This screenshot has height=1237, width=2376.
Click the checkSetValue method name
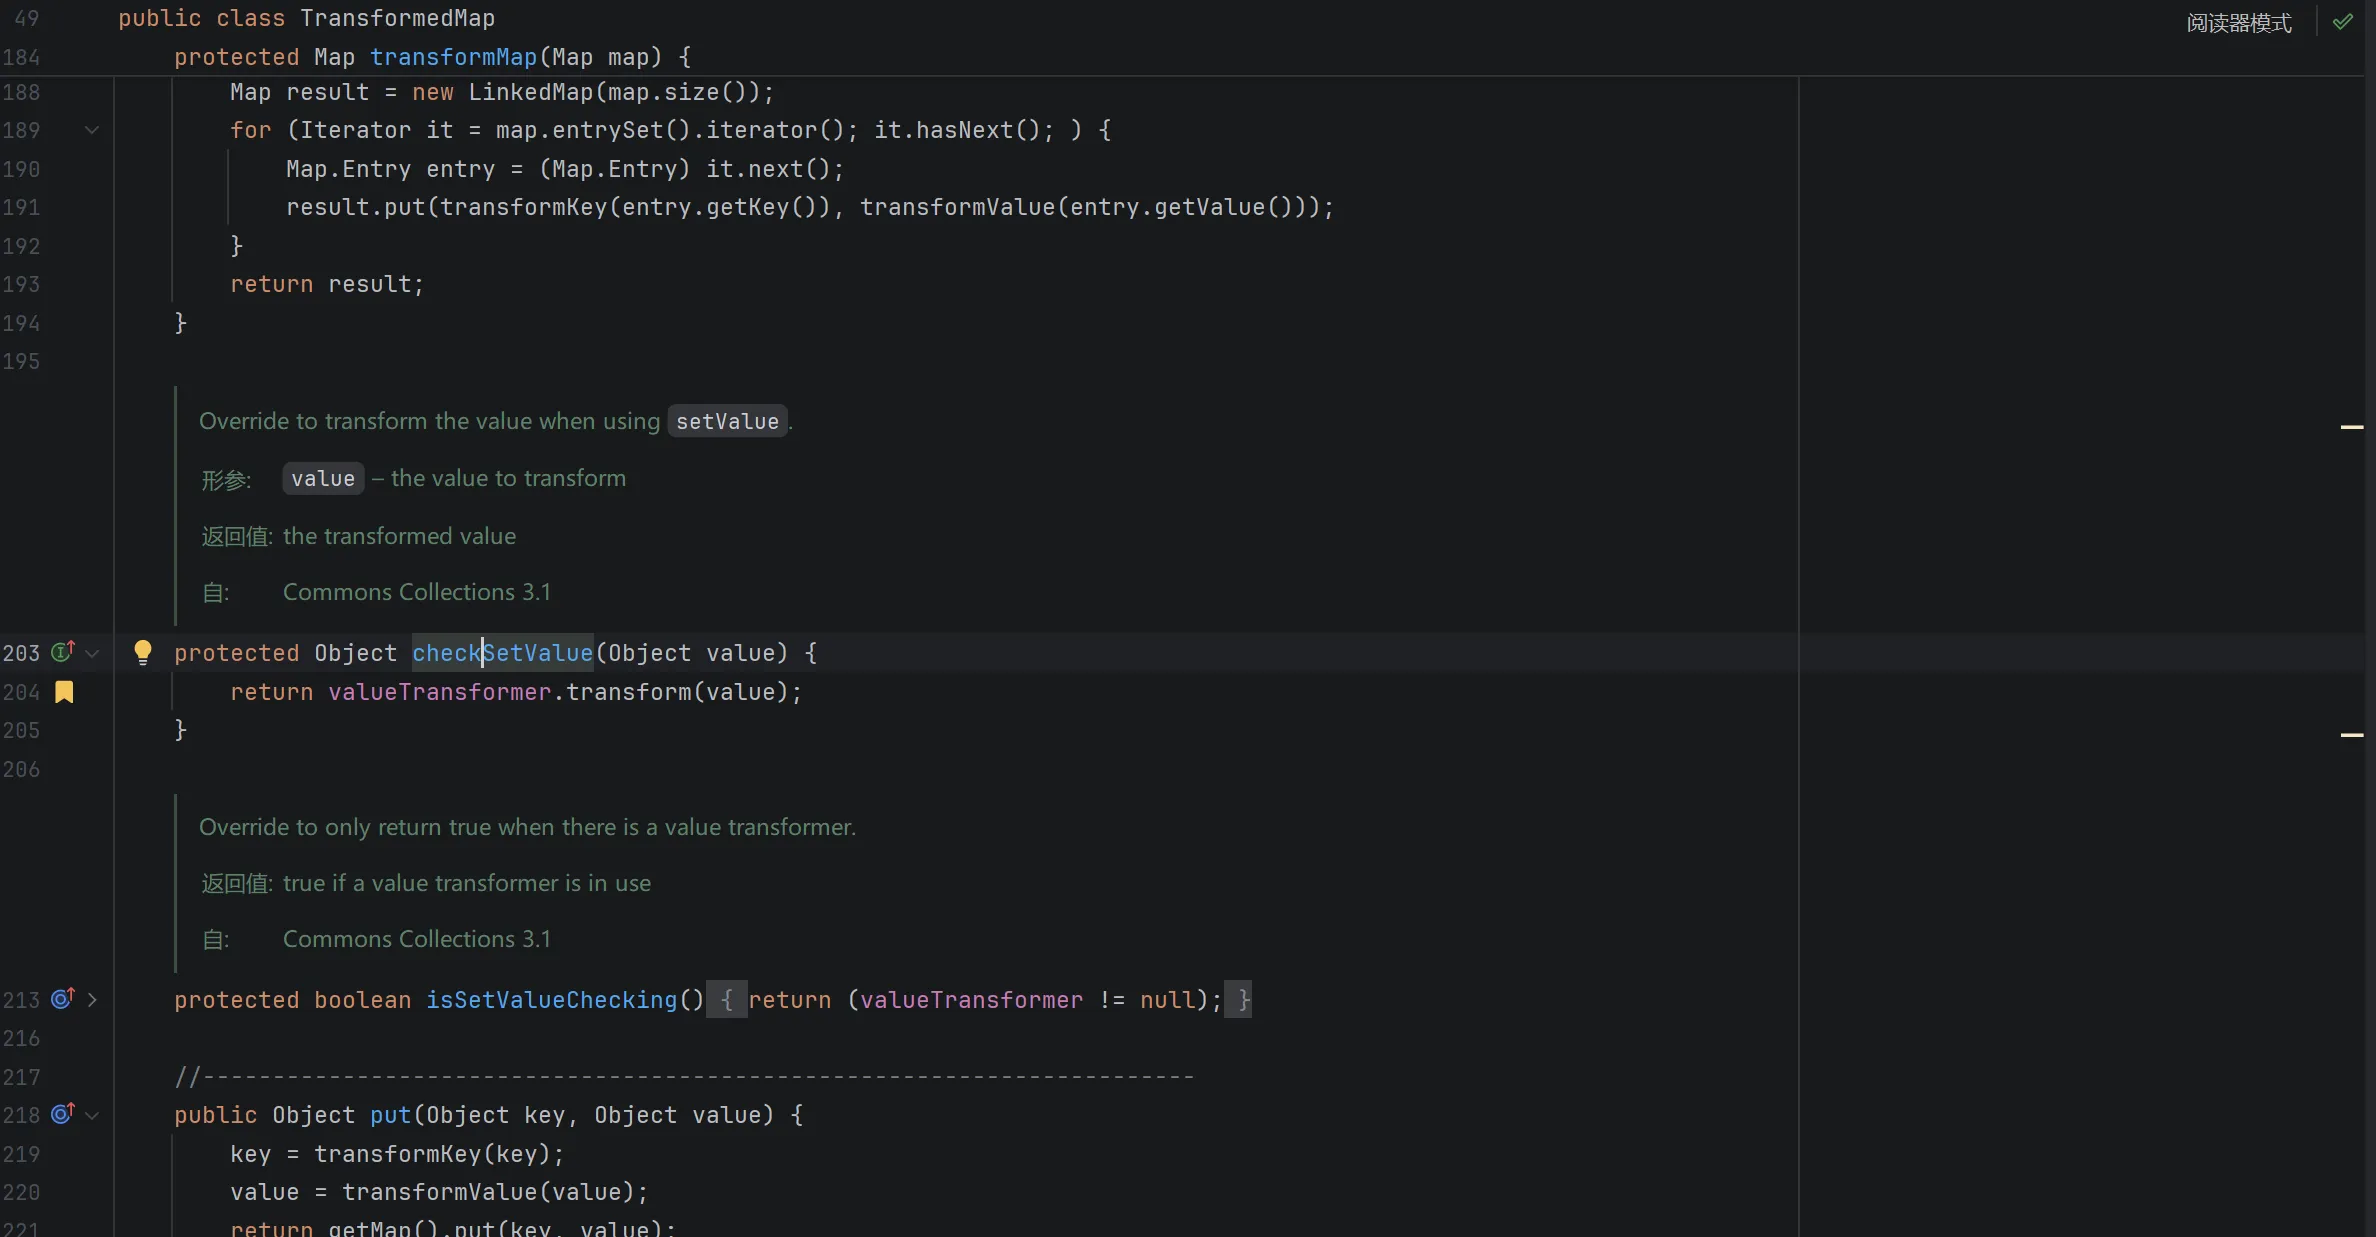(502, 653)
